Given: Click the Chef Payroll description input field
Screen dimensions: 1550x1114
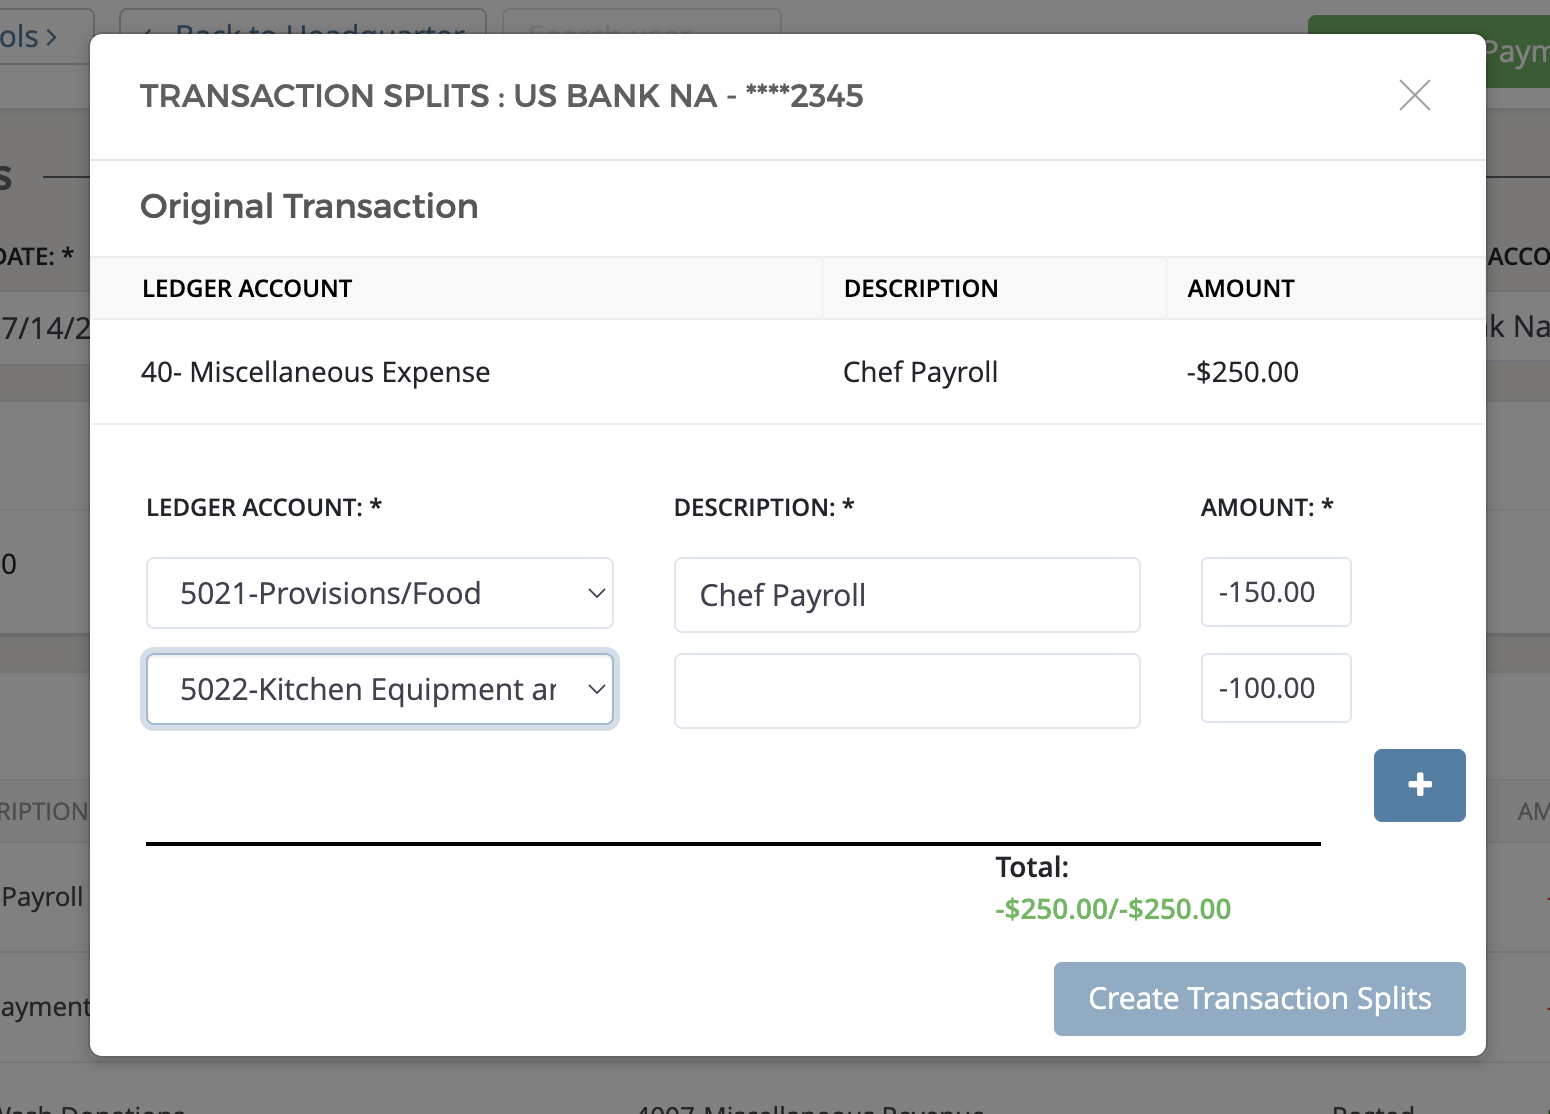Looking at the screenshot, I should coord(906,595).
